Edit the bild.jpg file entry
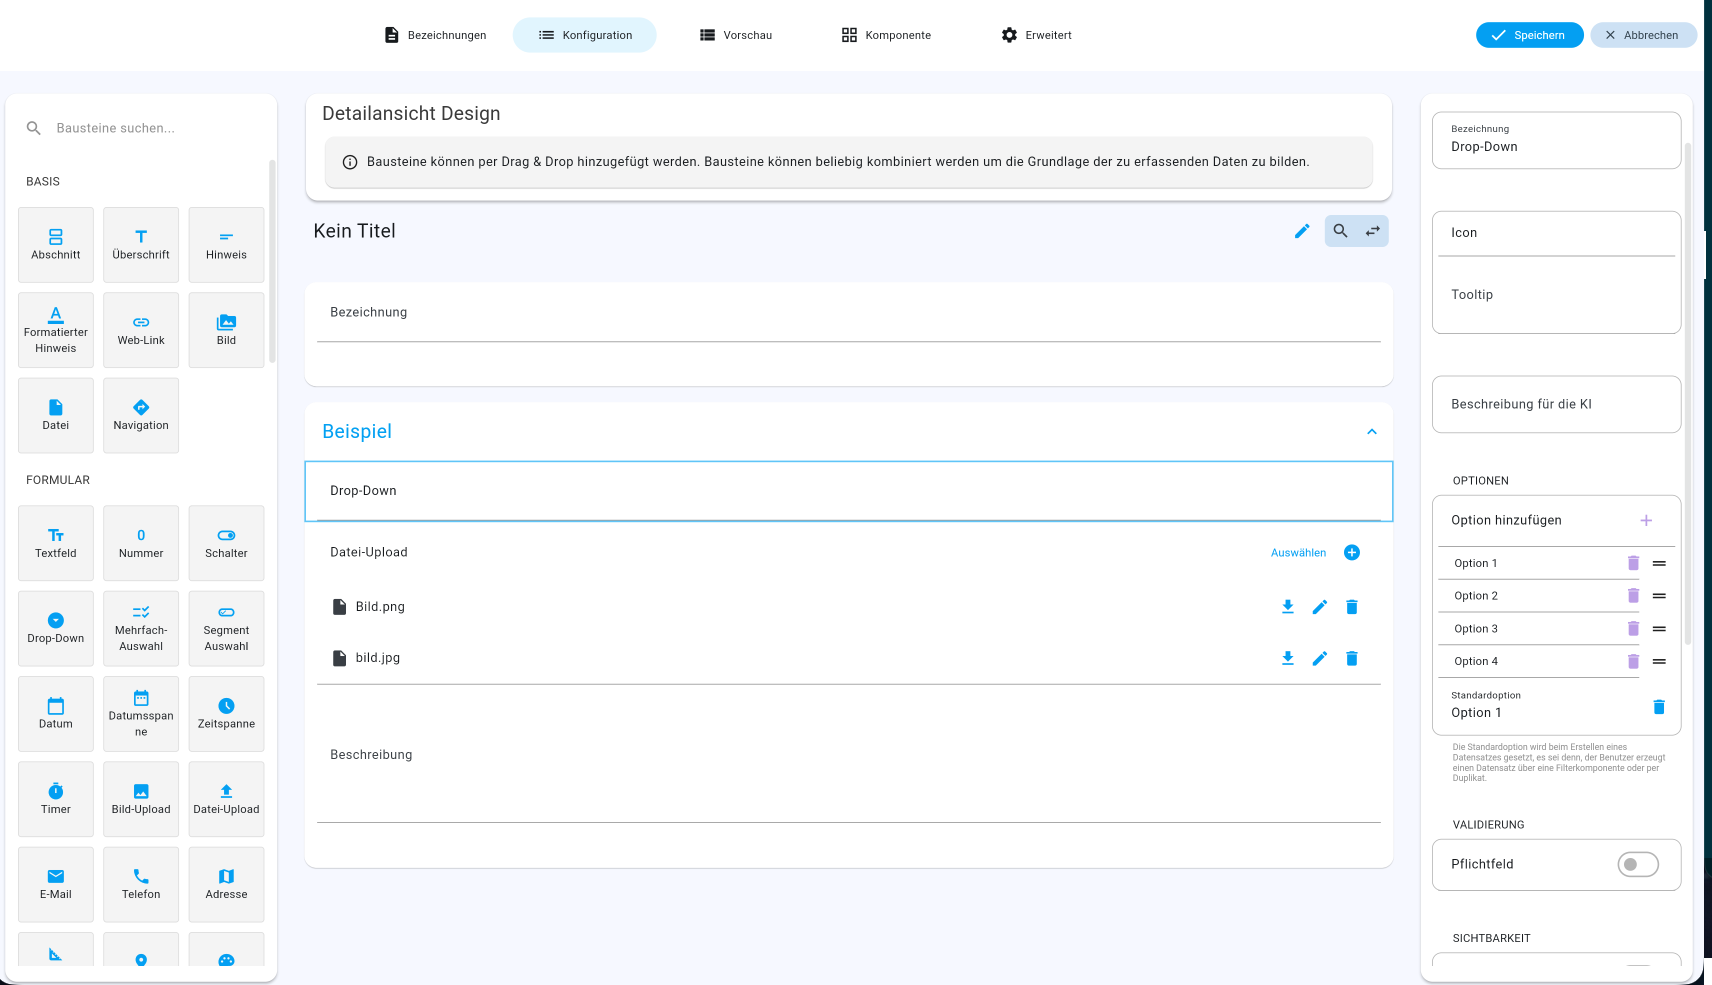The width and height of the screenshot is (1712, 985). [1320, 658]
